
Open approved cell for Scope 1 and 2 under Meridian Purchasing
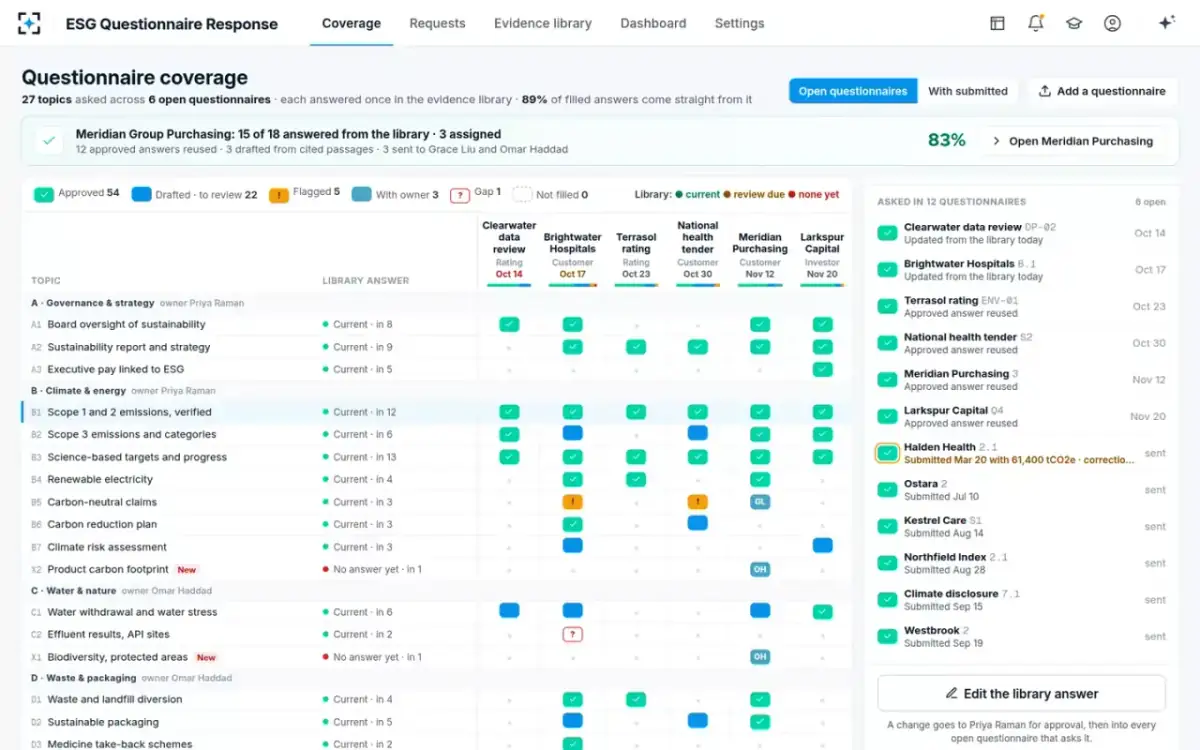click(760, 411)
